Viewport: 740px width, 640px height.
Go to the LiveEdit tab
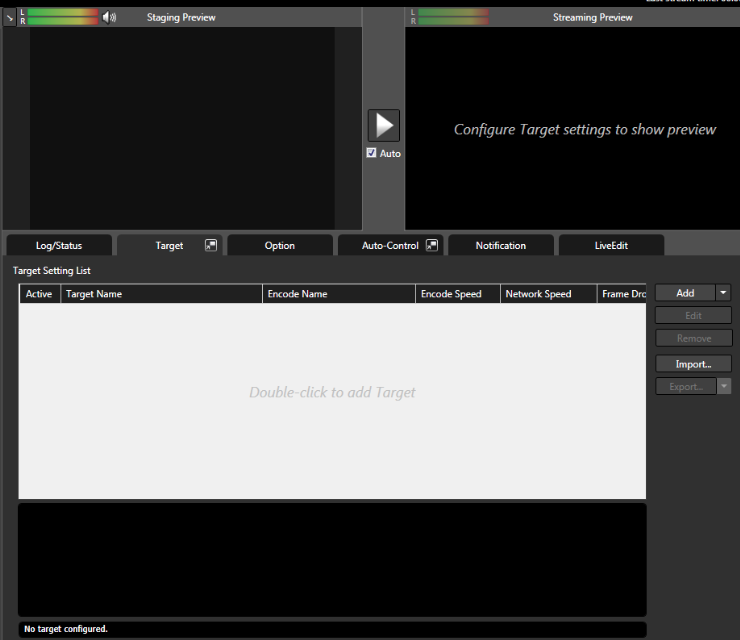[x=611, y=245]
